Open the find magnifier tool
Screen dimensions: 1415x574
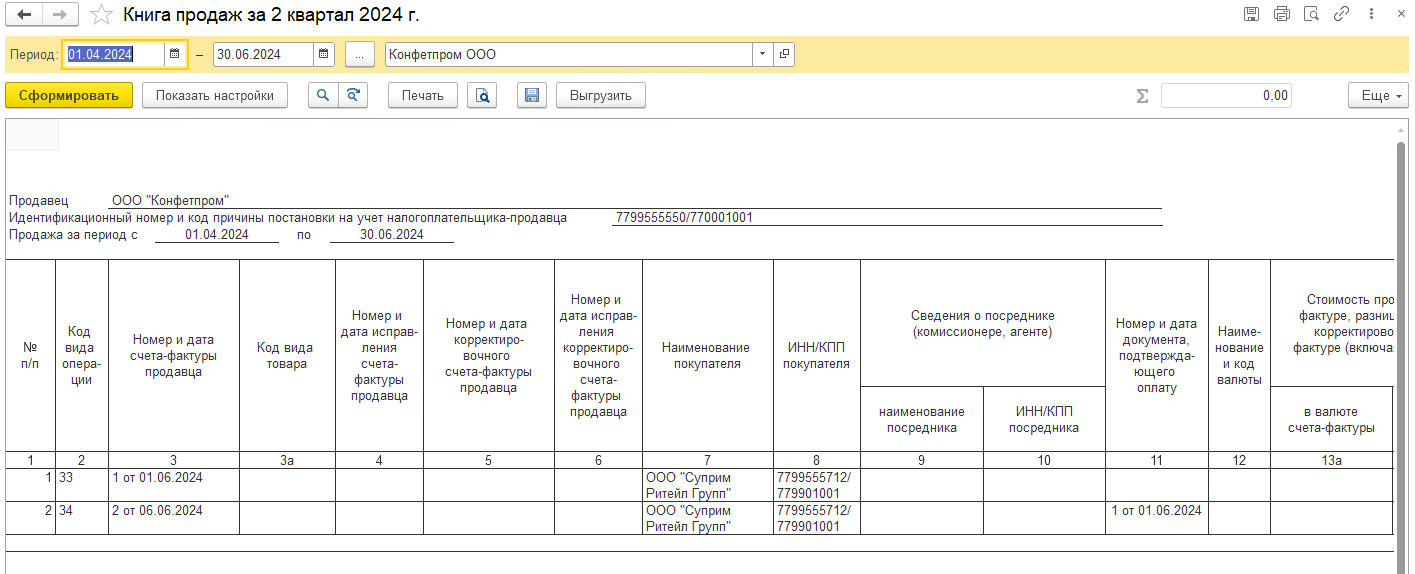(322, 95)
